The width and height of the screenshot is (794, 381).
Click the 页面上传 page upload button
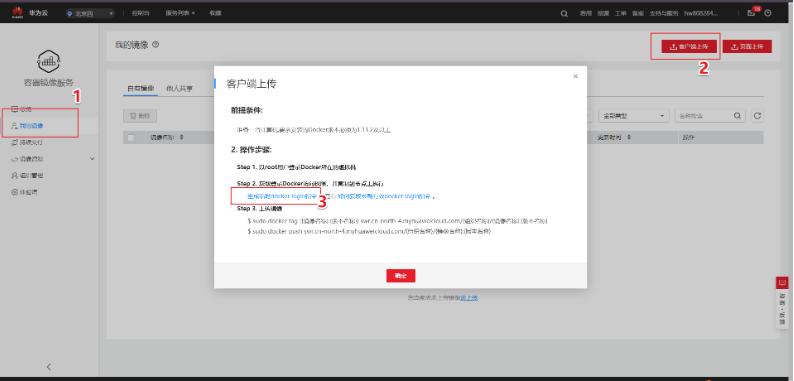[747, 47]
